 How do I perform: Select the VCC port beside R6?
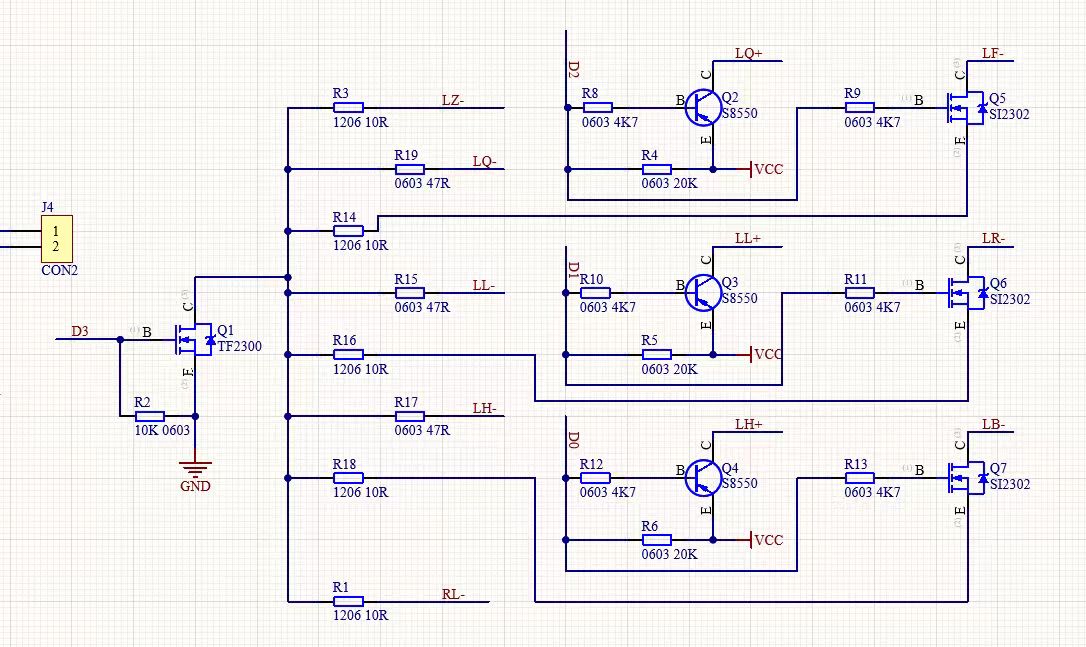click(x=765, y=540)
